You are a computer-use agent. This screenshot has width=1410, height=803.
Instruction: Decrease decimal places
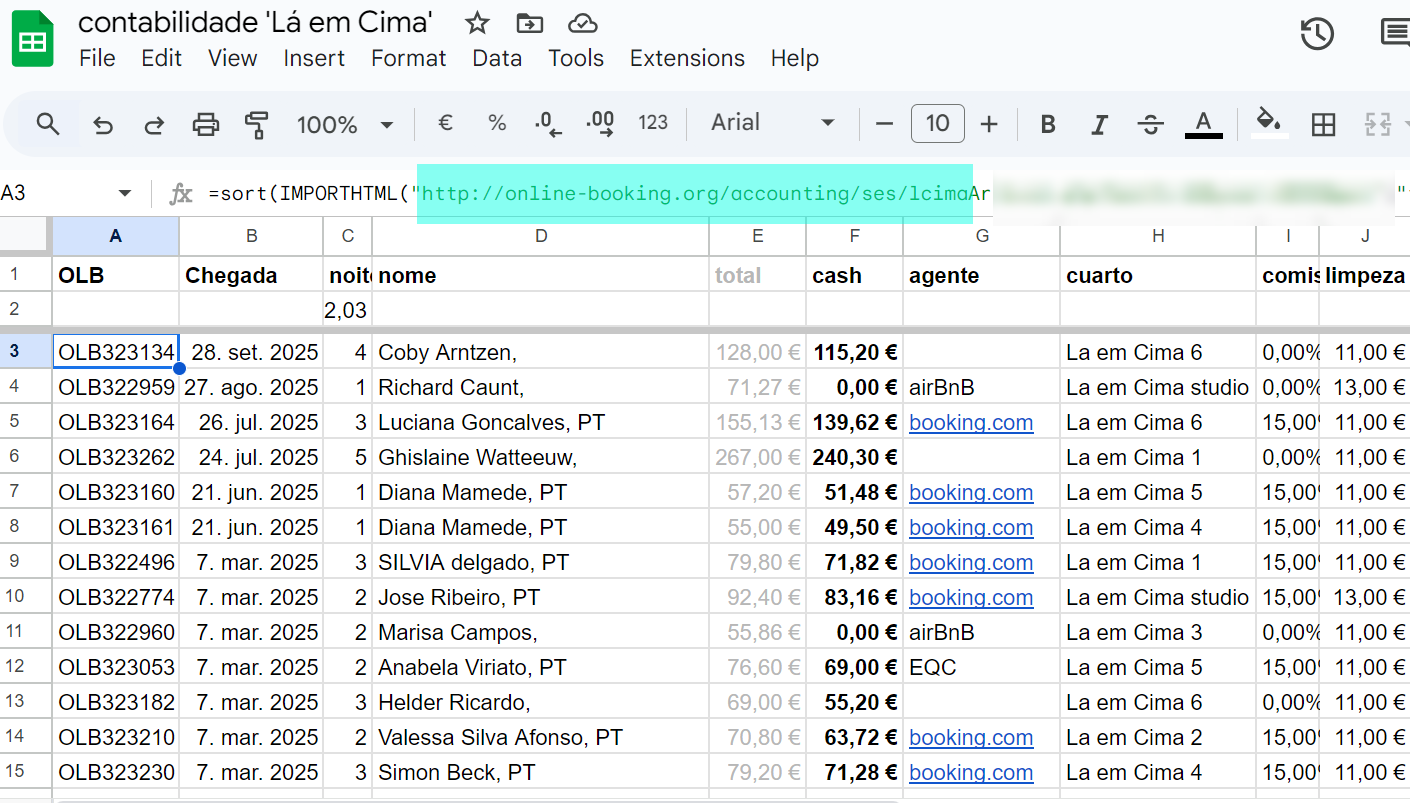pyautogui.click(x=548, y=124)
